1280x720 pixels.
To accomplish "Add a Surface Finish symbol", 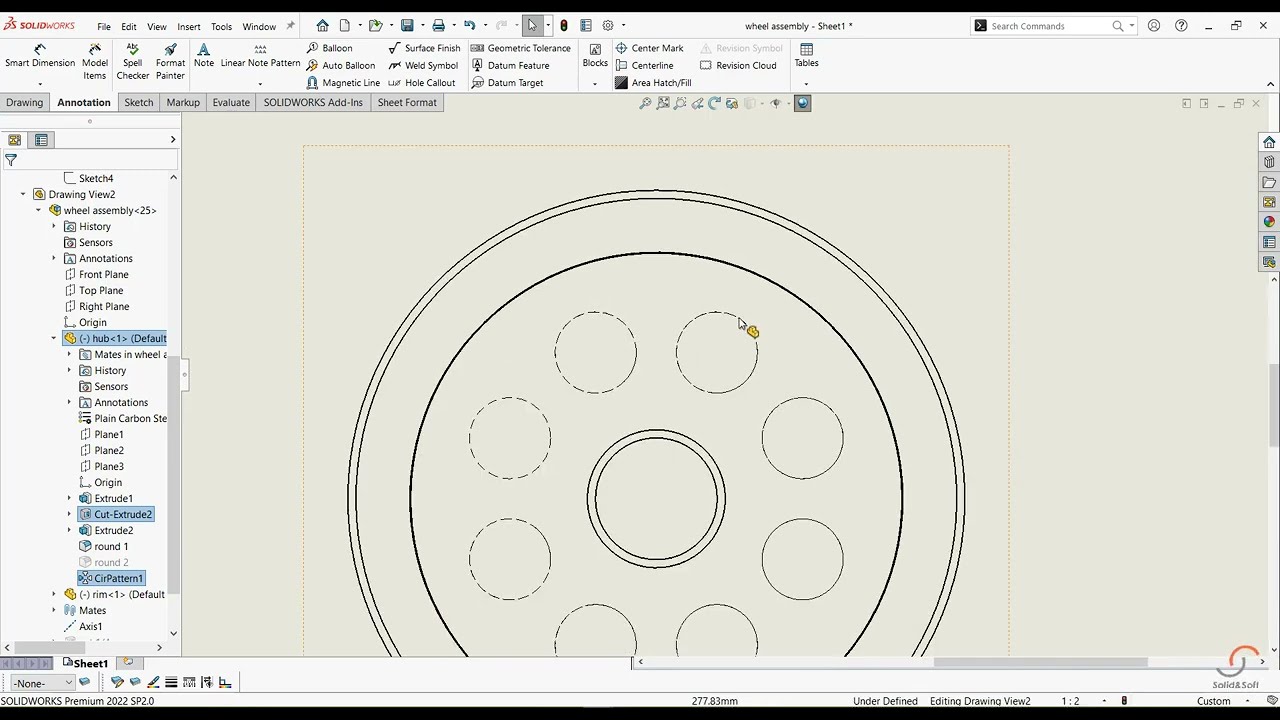I will point(424,48).
